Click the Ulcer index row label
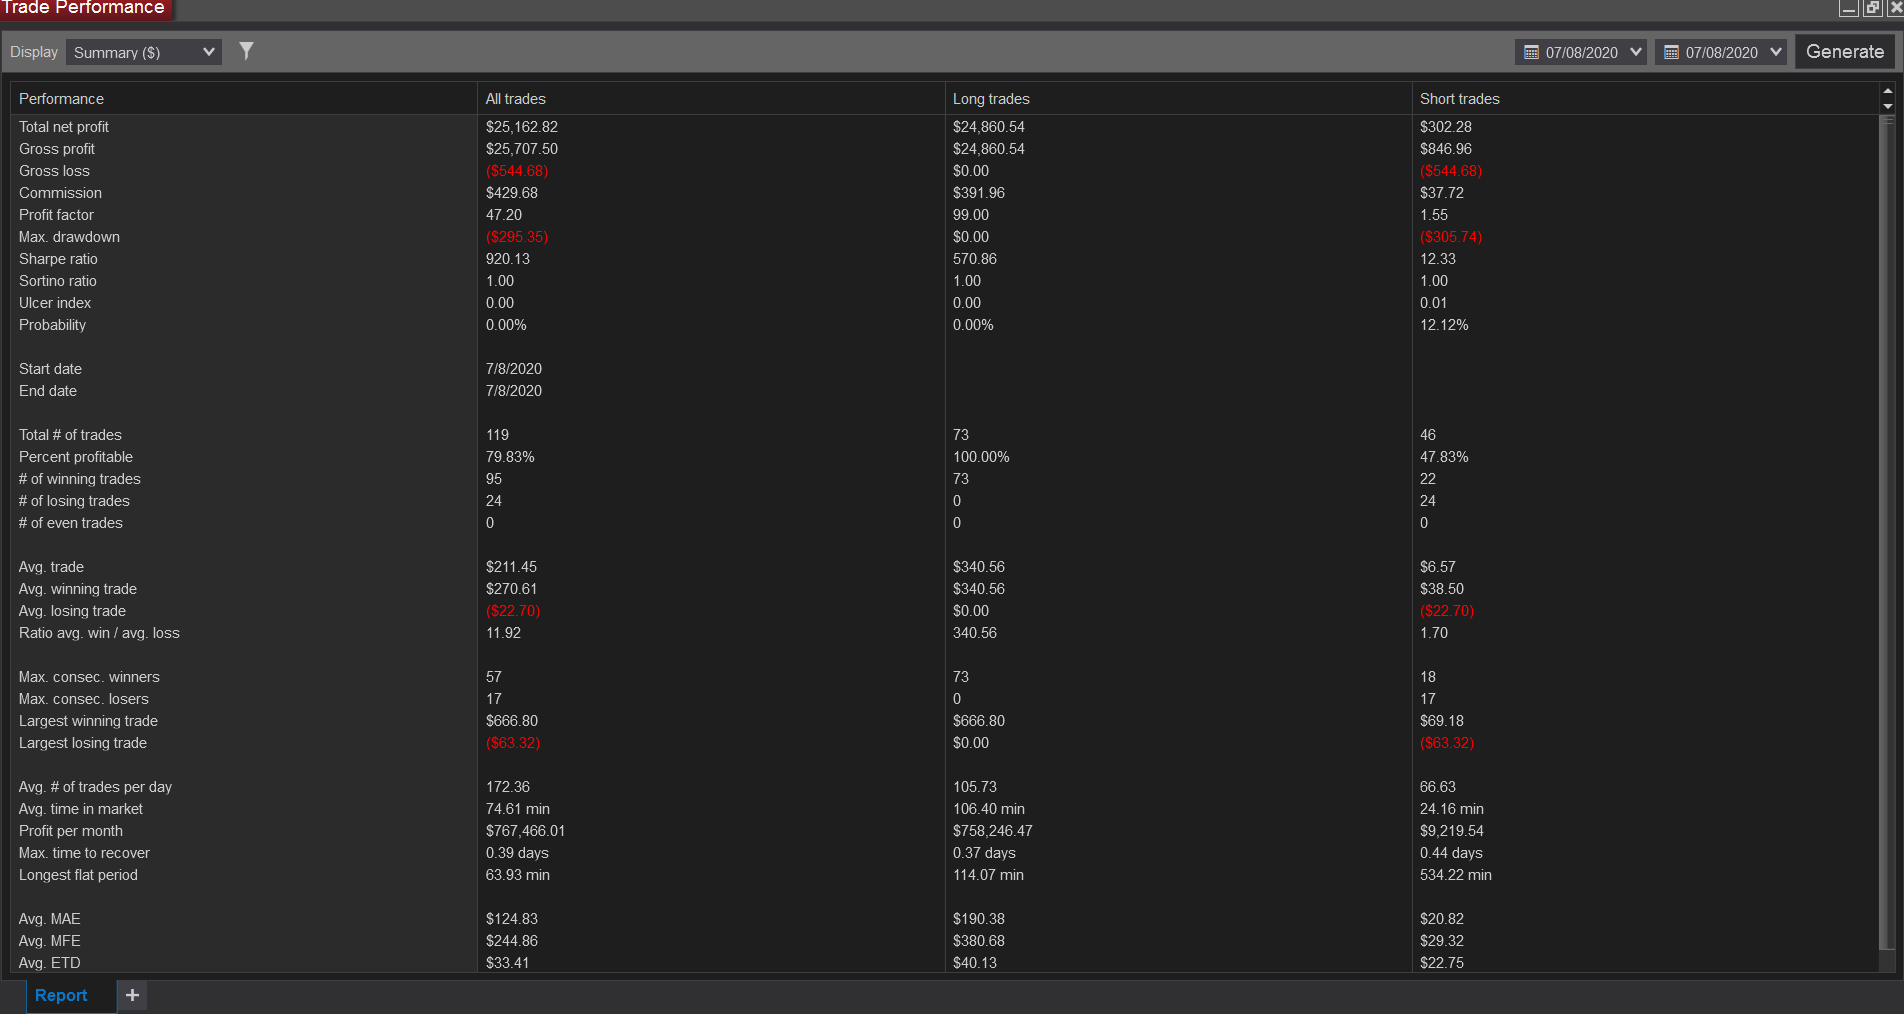 pos(55,303)
